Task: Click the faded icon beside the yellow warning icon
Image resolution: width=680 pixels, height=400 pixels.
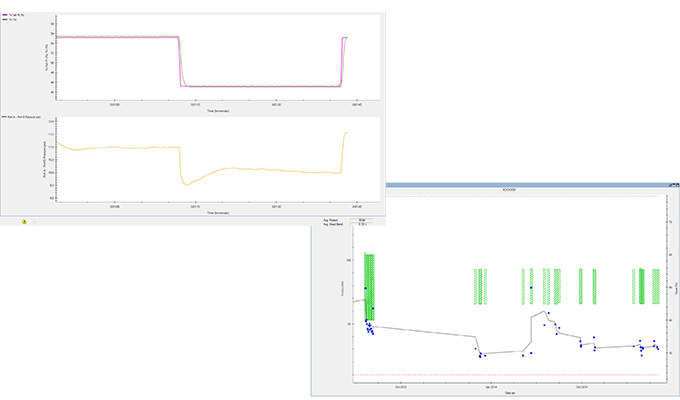Action: 35,221
